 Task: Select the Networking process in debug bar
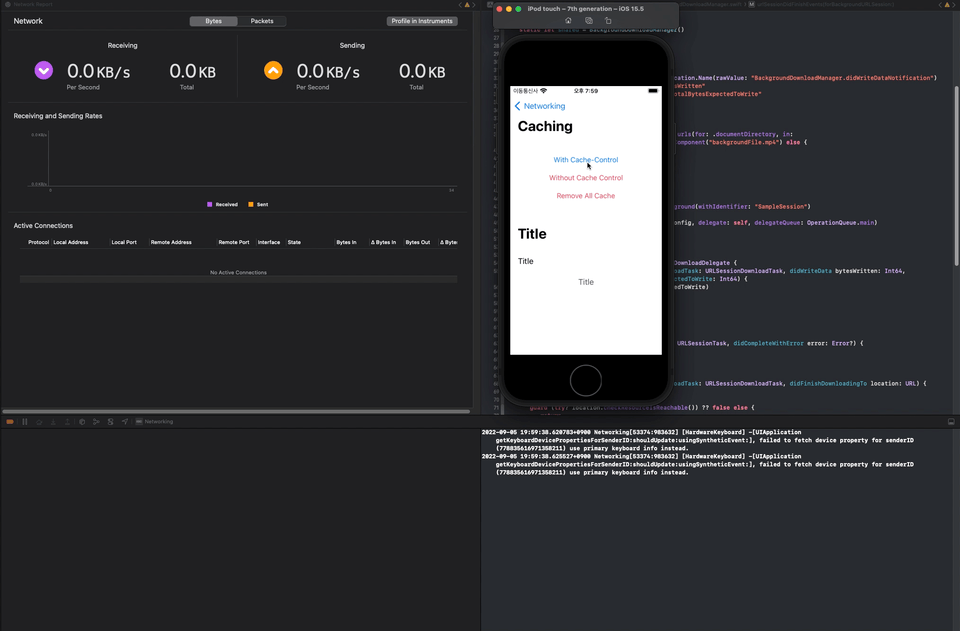(154, 422)
